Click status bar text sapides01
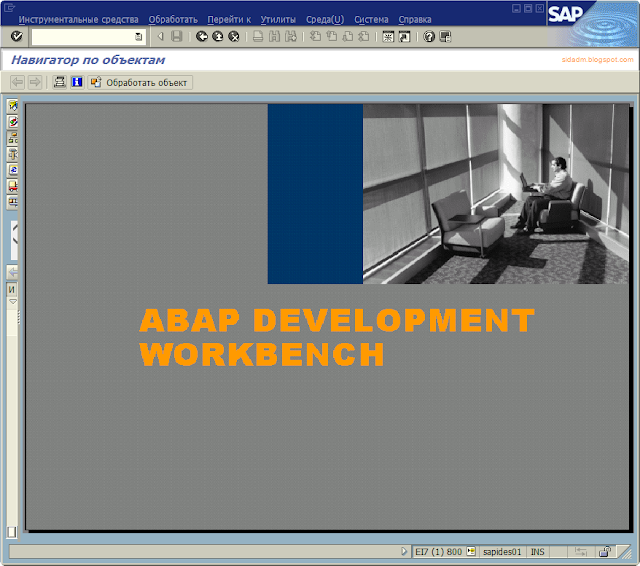Screen dimensions: 640x566 point(502,552)
